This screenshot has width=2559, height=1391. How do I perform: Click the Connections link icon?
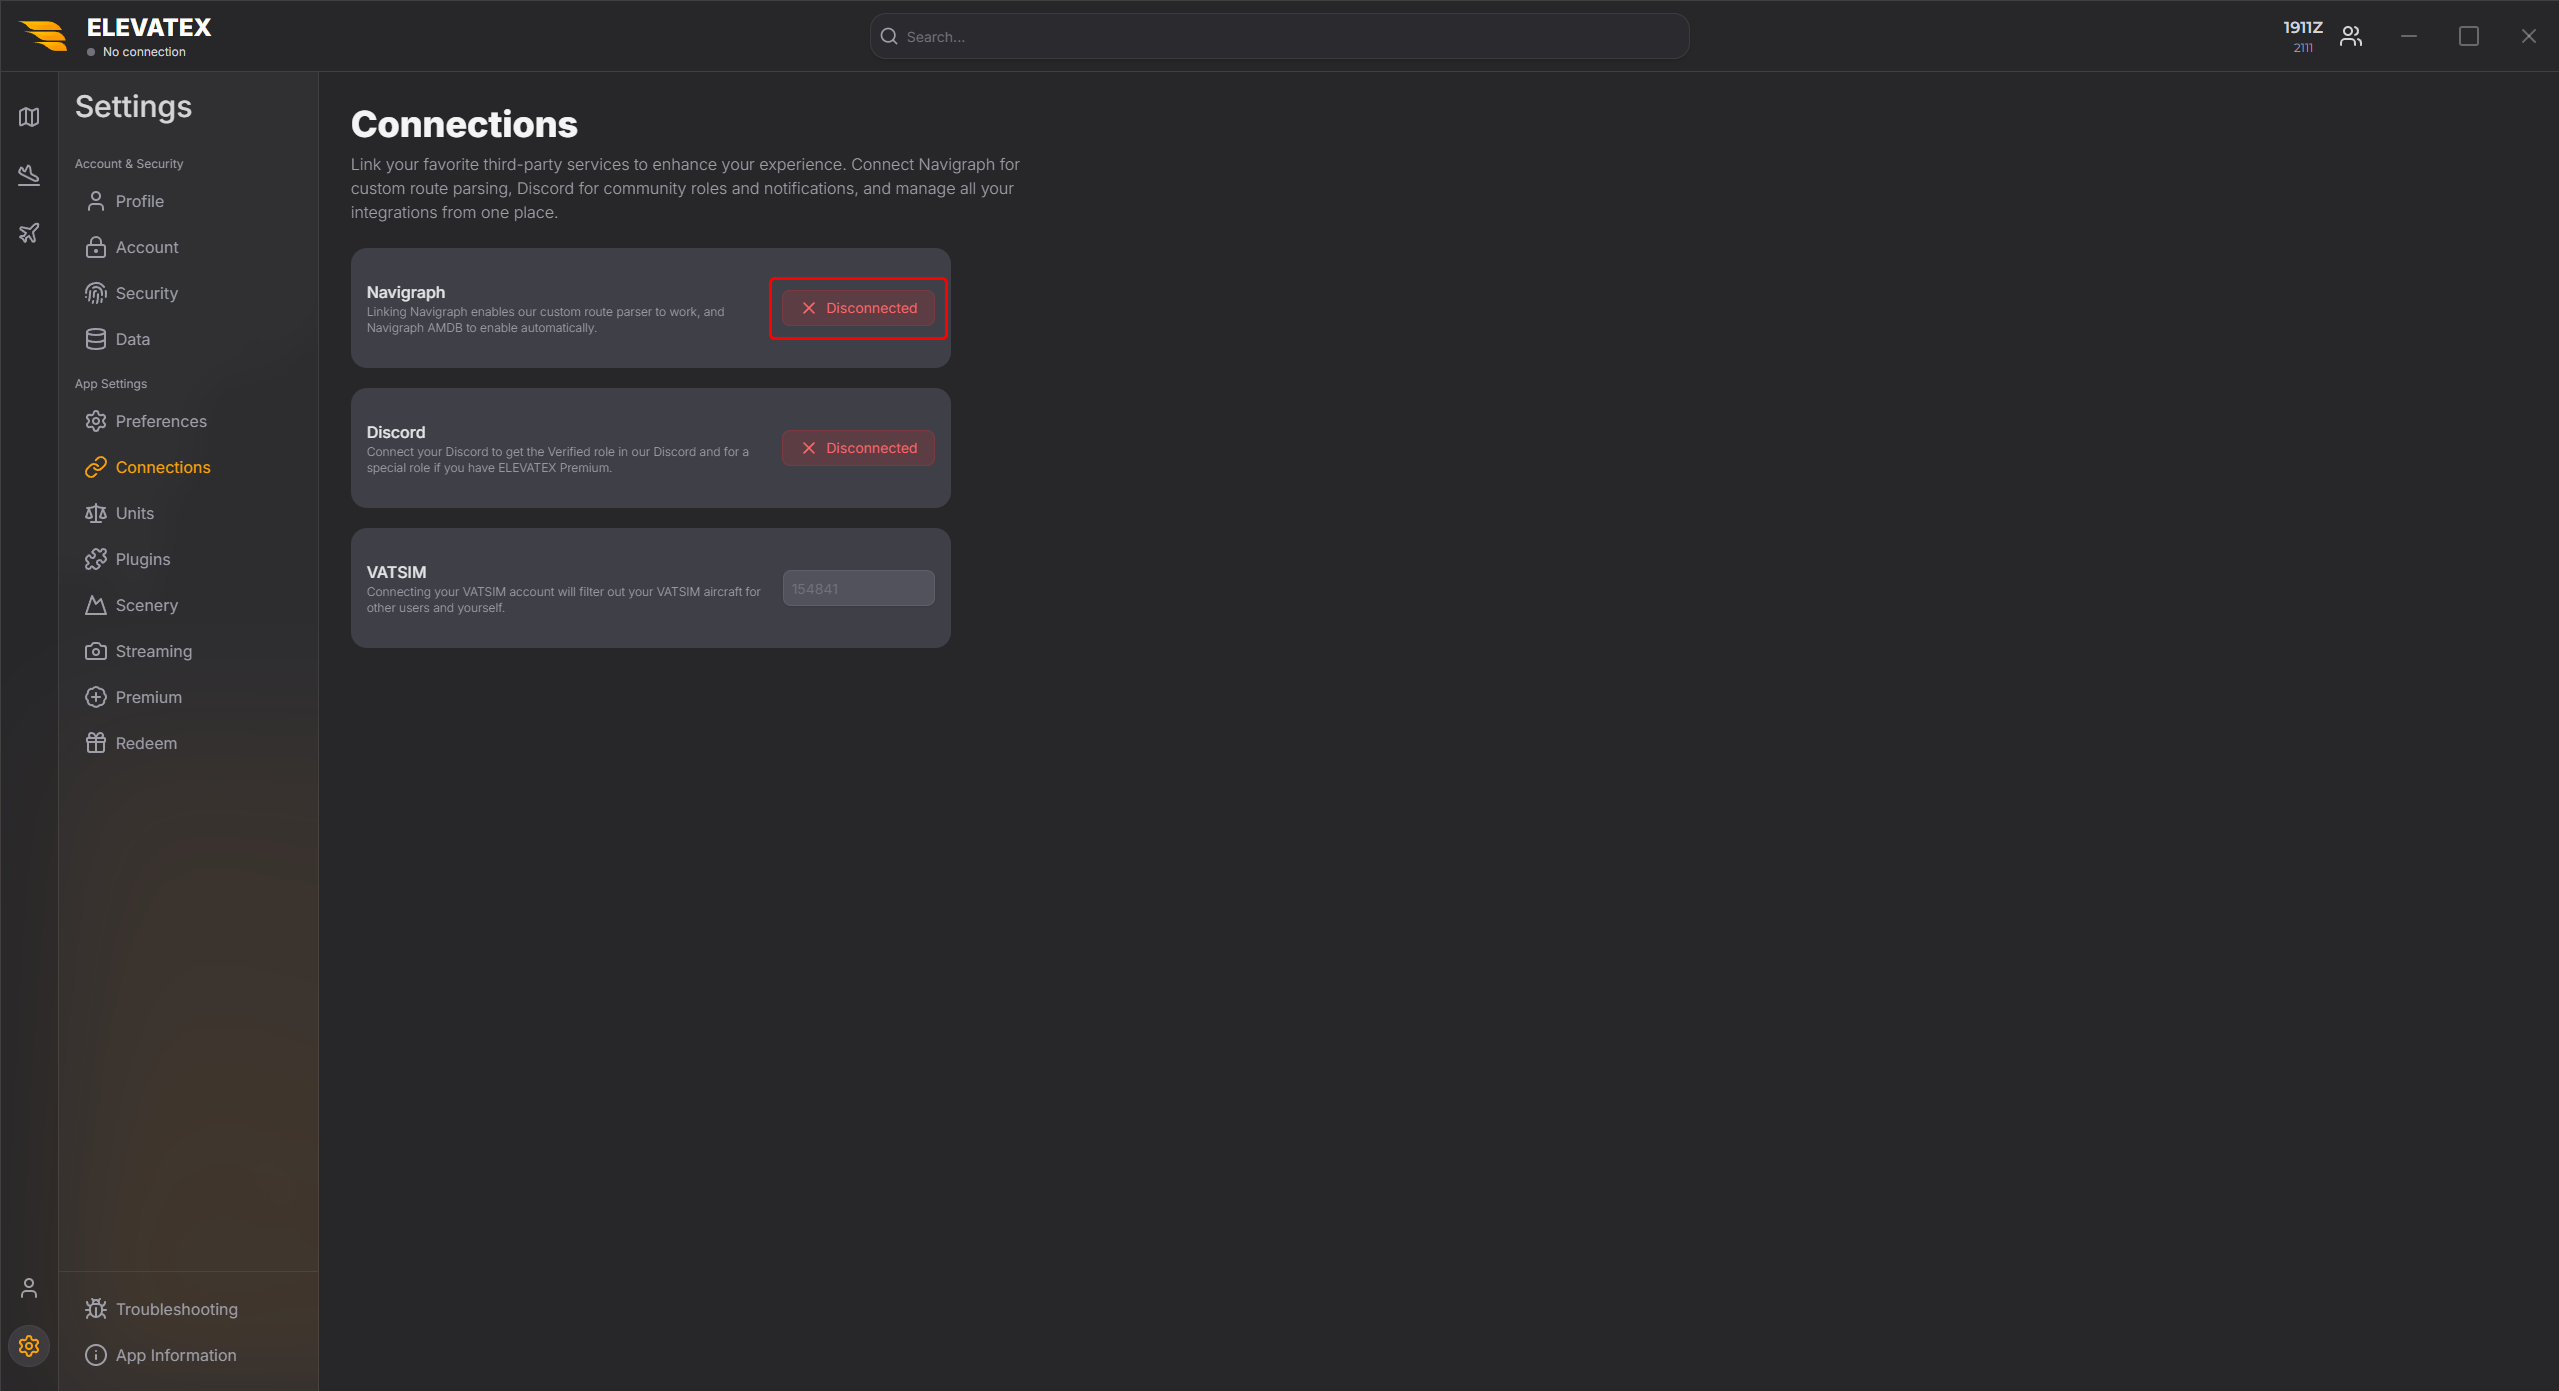click(x=96, y=467)
